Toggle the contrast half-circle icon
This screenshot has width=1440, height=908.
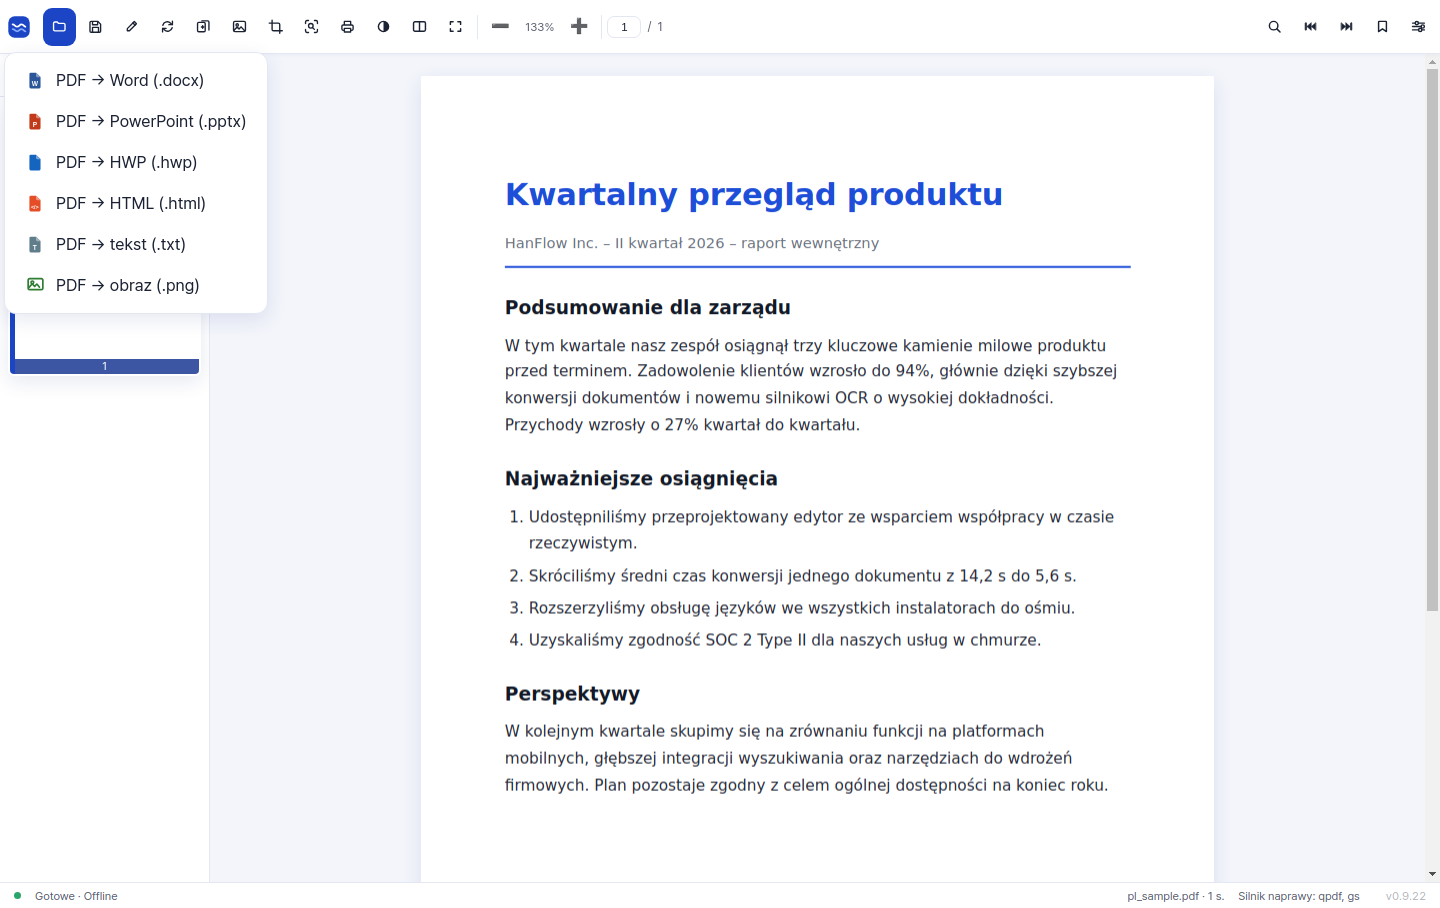tap(383, 27)
